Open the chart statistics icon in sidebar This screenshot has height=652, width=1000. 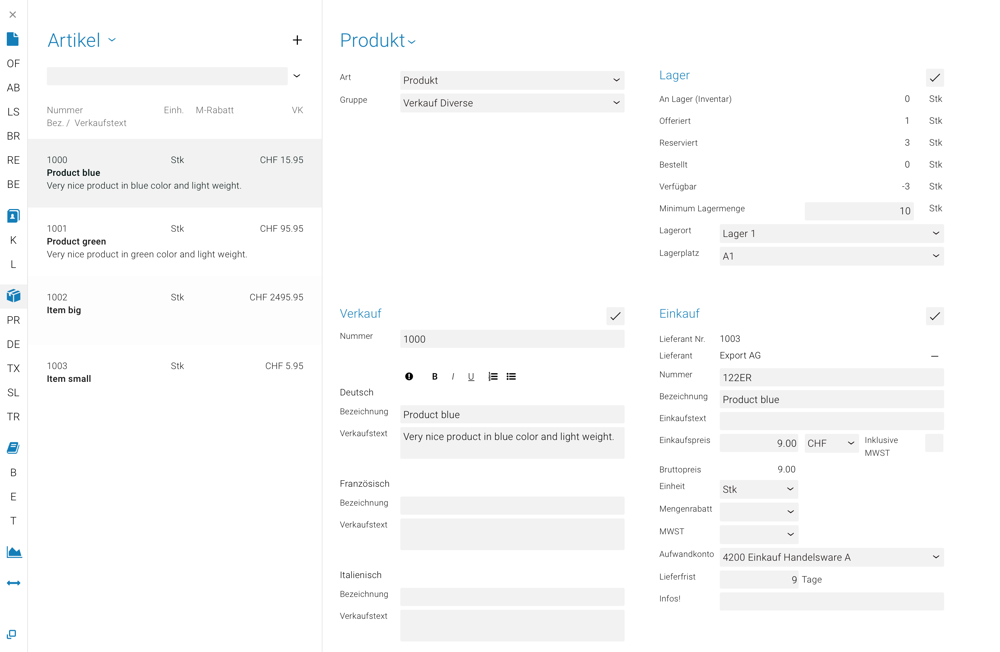pyautogui.click(x=13, y=552)
